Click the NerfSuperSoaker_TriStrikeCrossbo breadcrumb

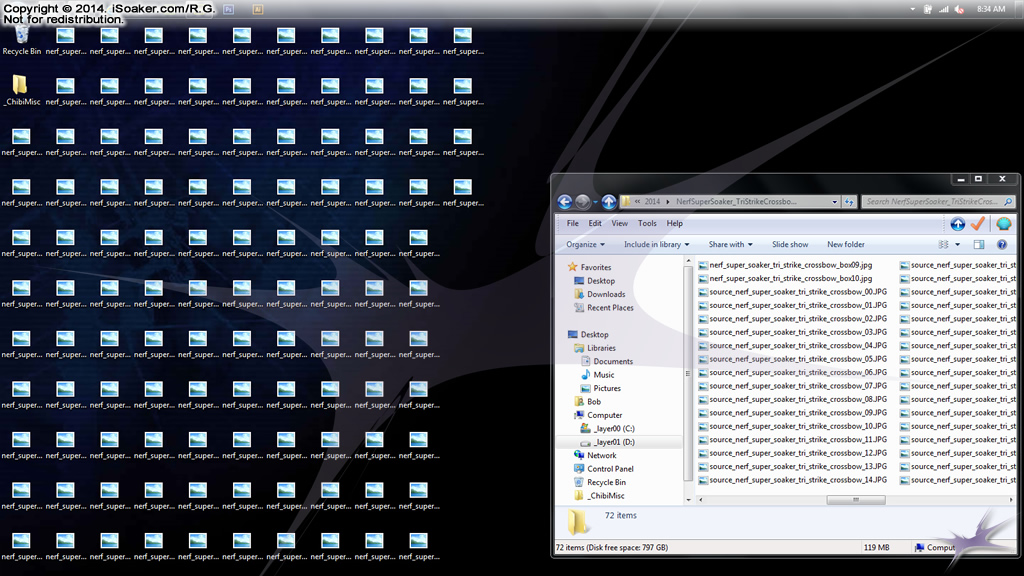coord(736,202)
